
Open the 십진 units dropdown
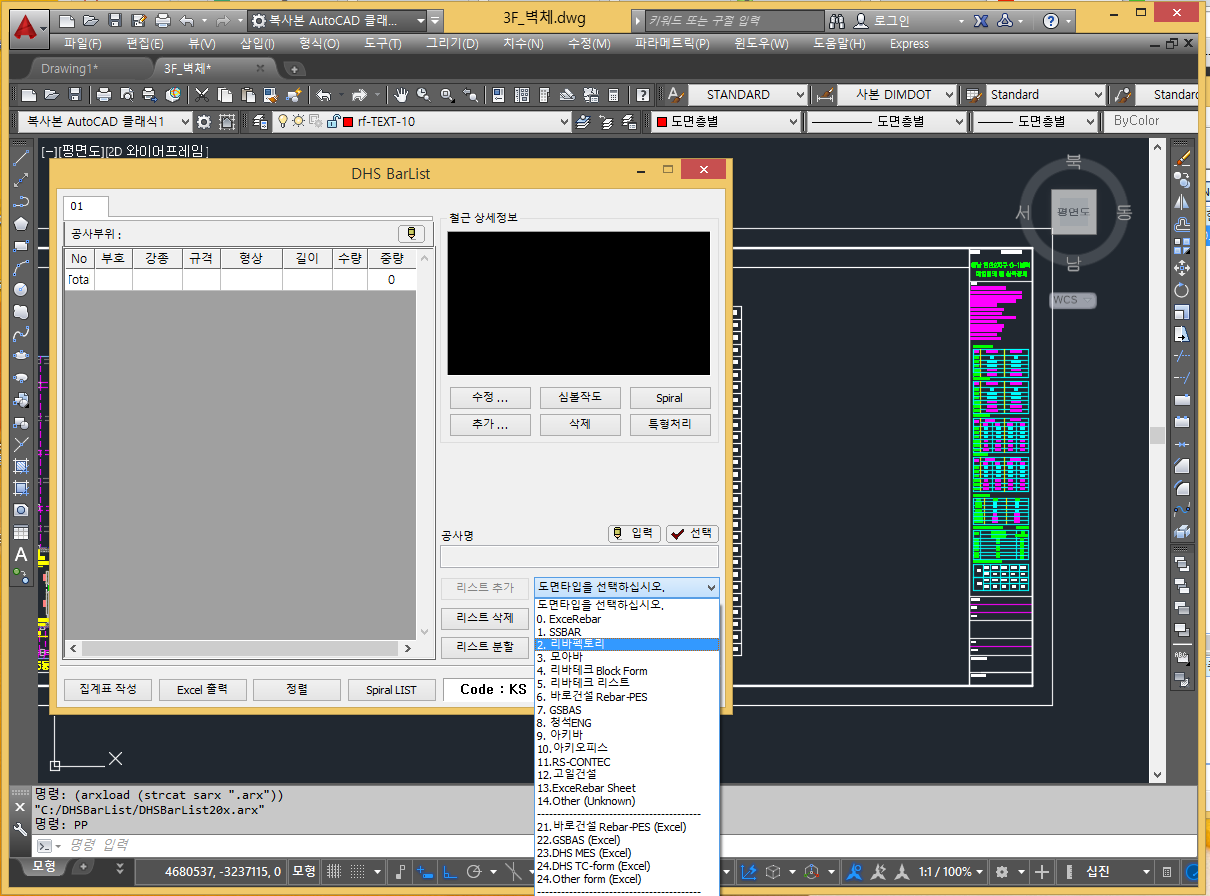pyautogui.click(x=1106, y=871)
